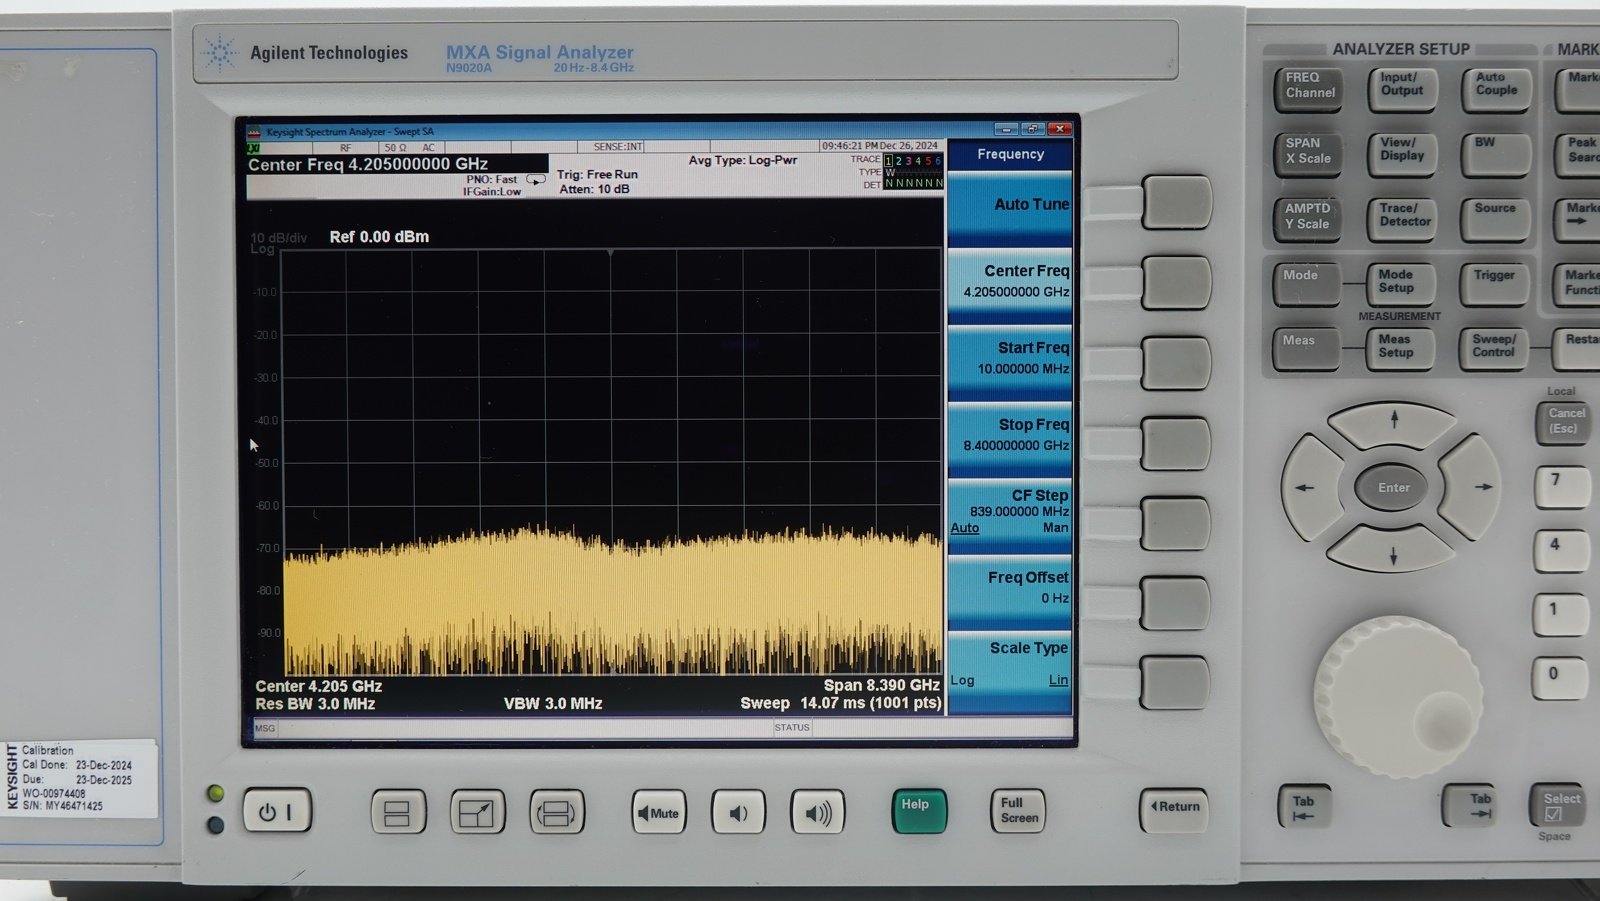Click the bezel key beside Center Freq

[1176, 283]
